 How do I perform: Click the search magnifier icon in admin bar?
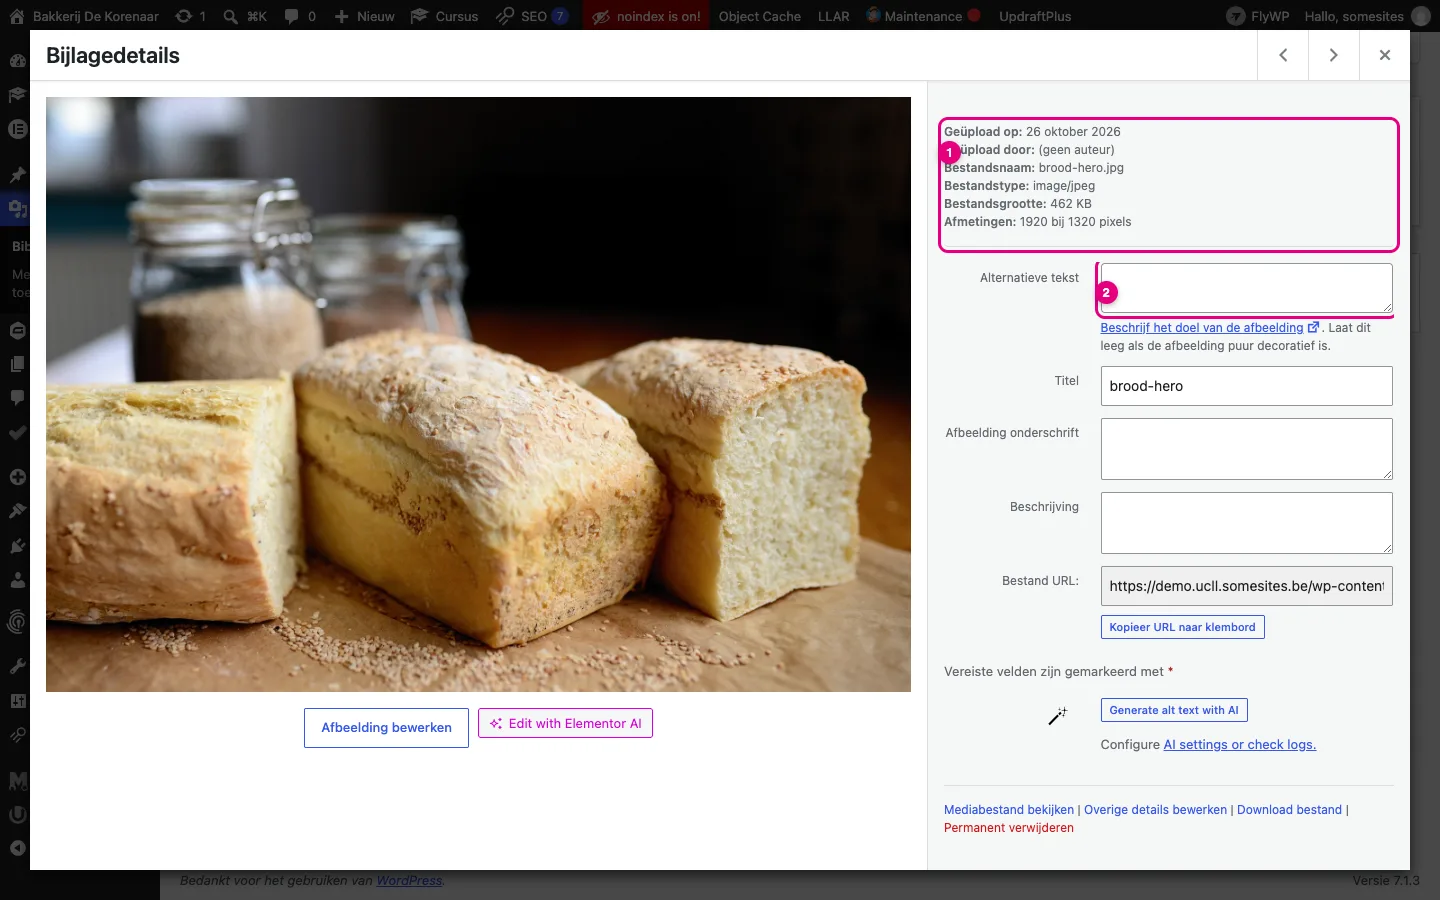[x=231, y=16]
